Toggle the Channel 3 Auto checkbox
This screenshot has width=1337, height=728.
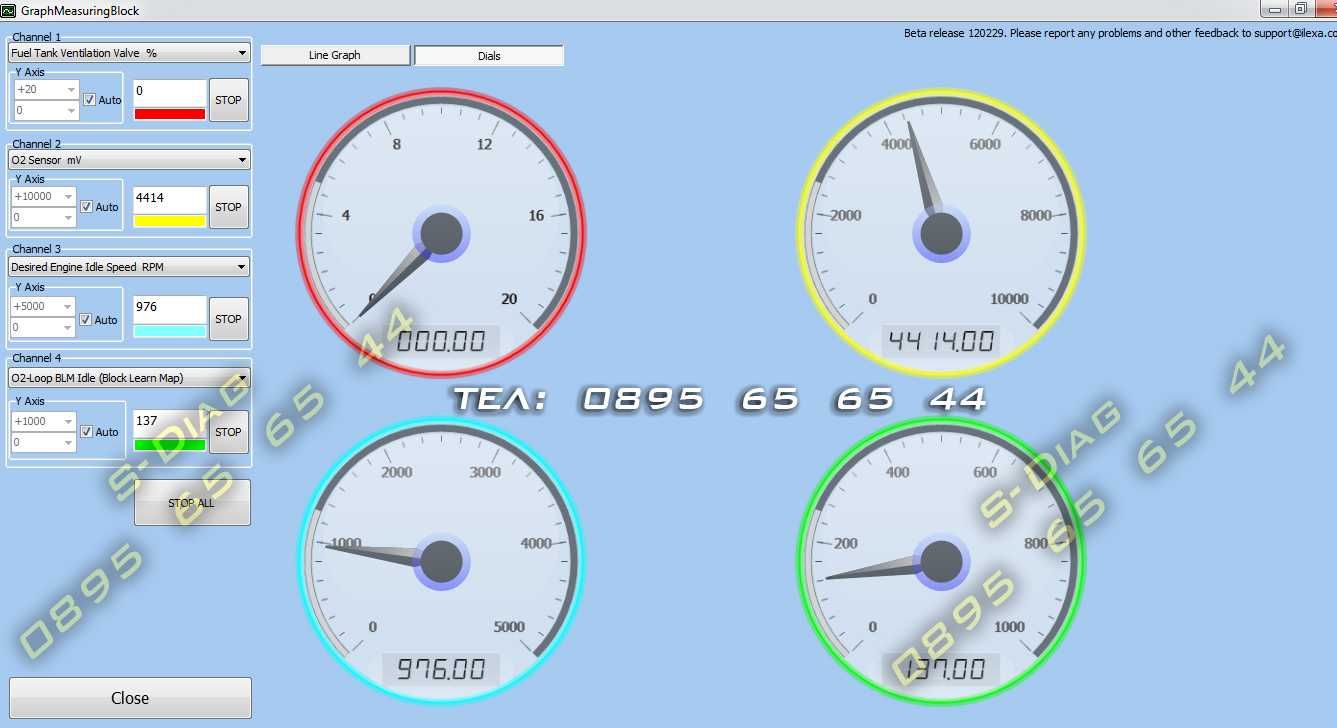tap(87, 320)
